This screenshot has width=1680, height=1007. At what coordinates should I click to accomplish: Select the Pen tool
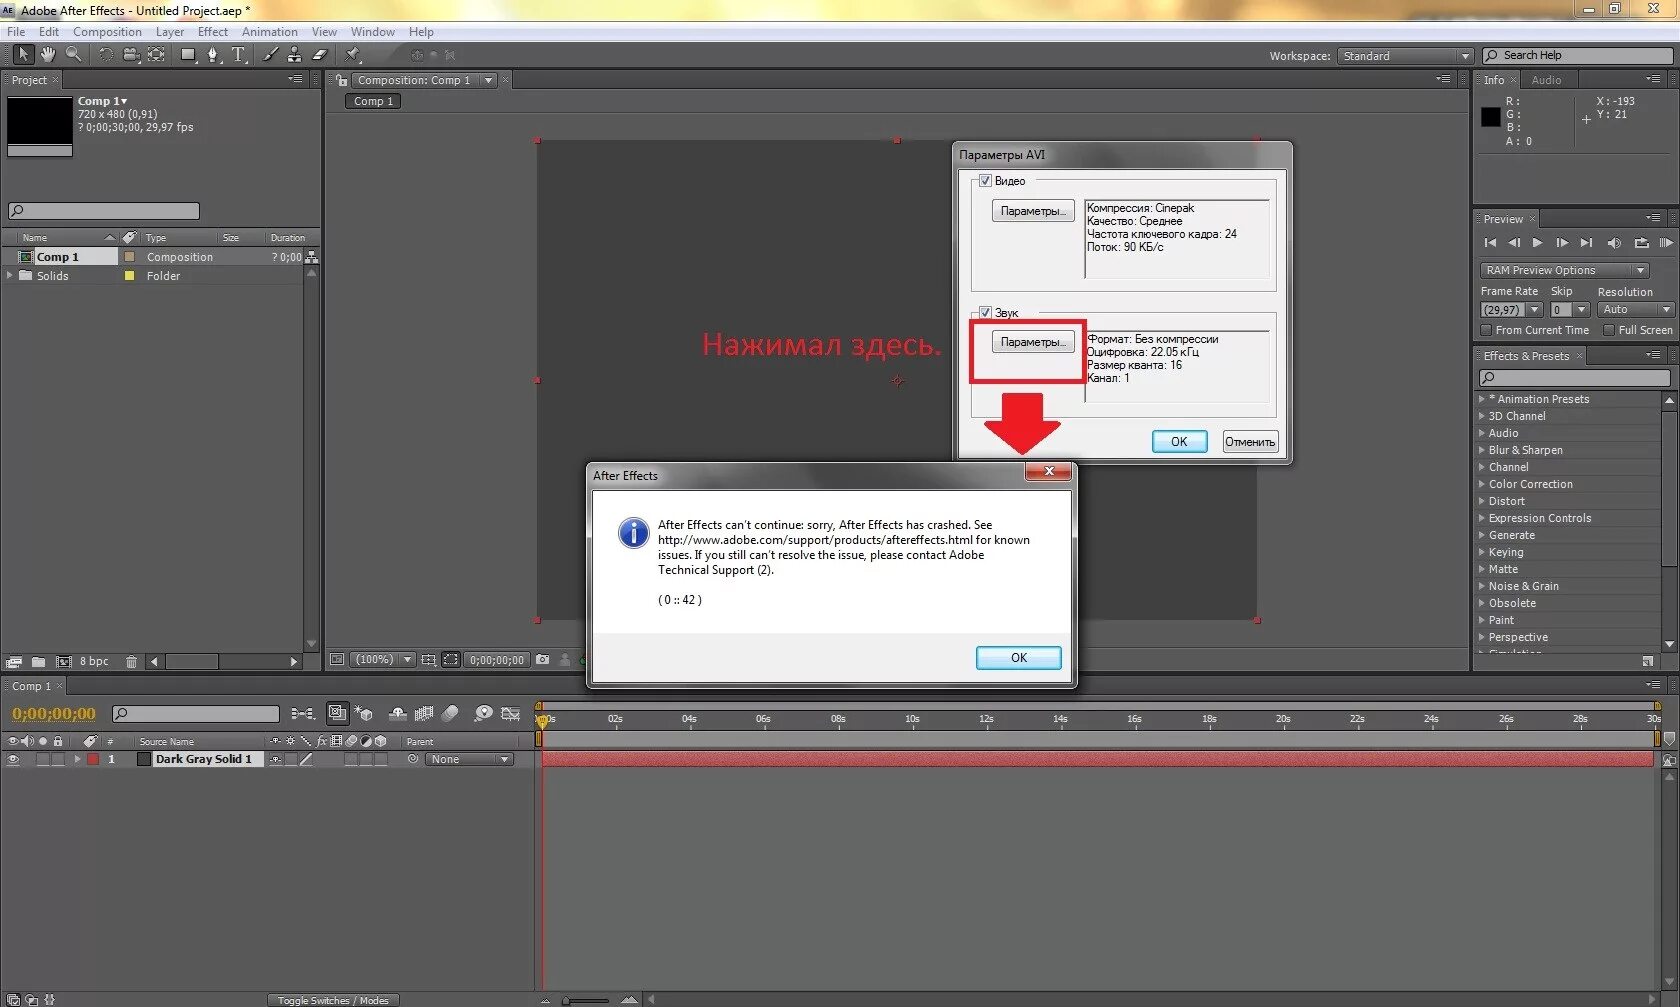click(x=213, y=55)
